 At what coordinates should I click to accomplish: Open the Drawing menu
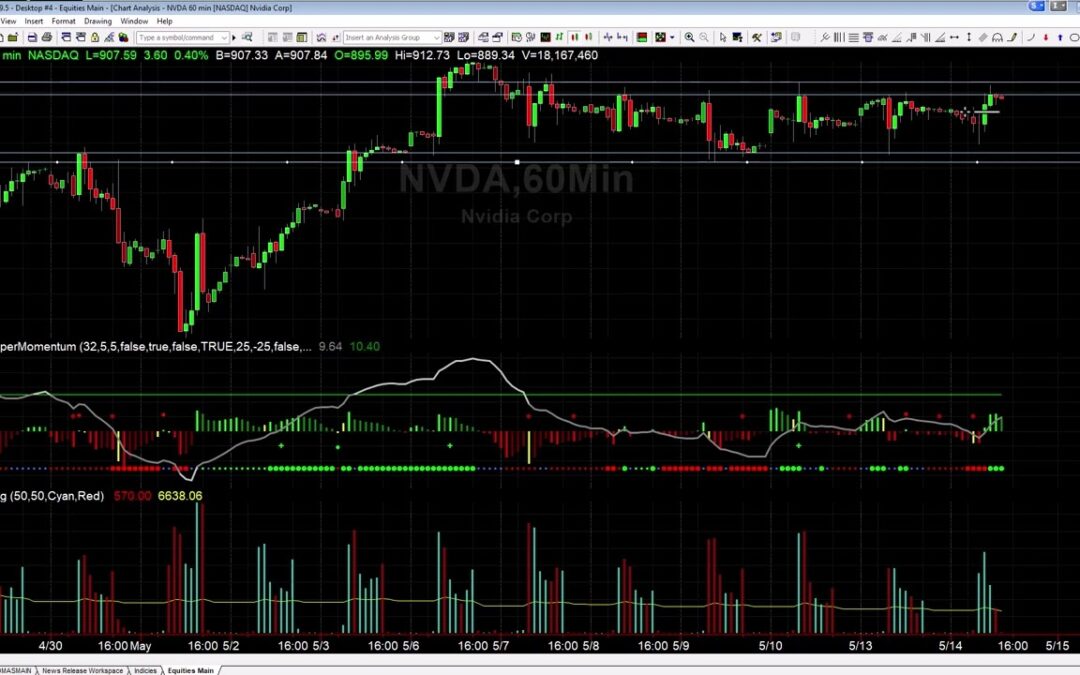pos(98,21)
